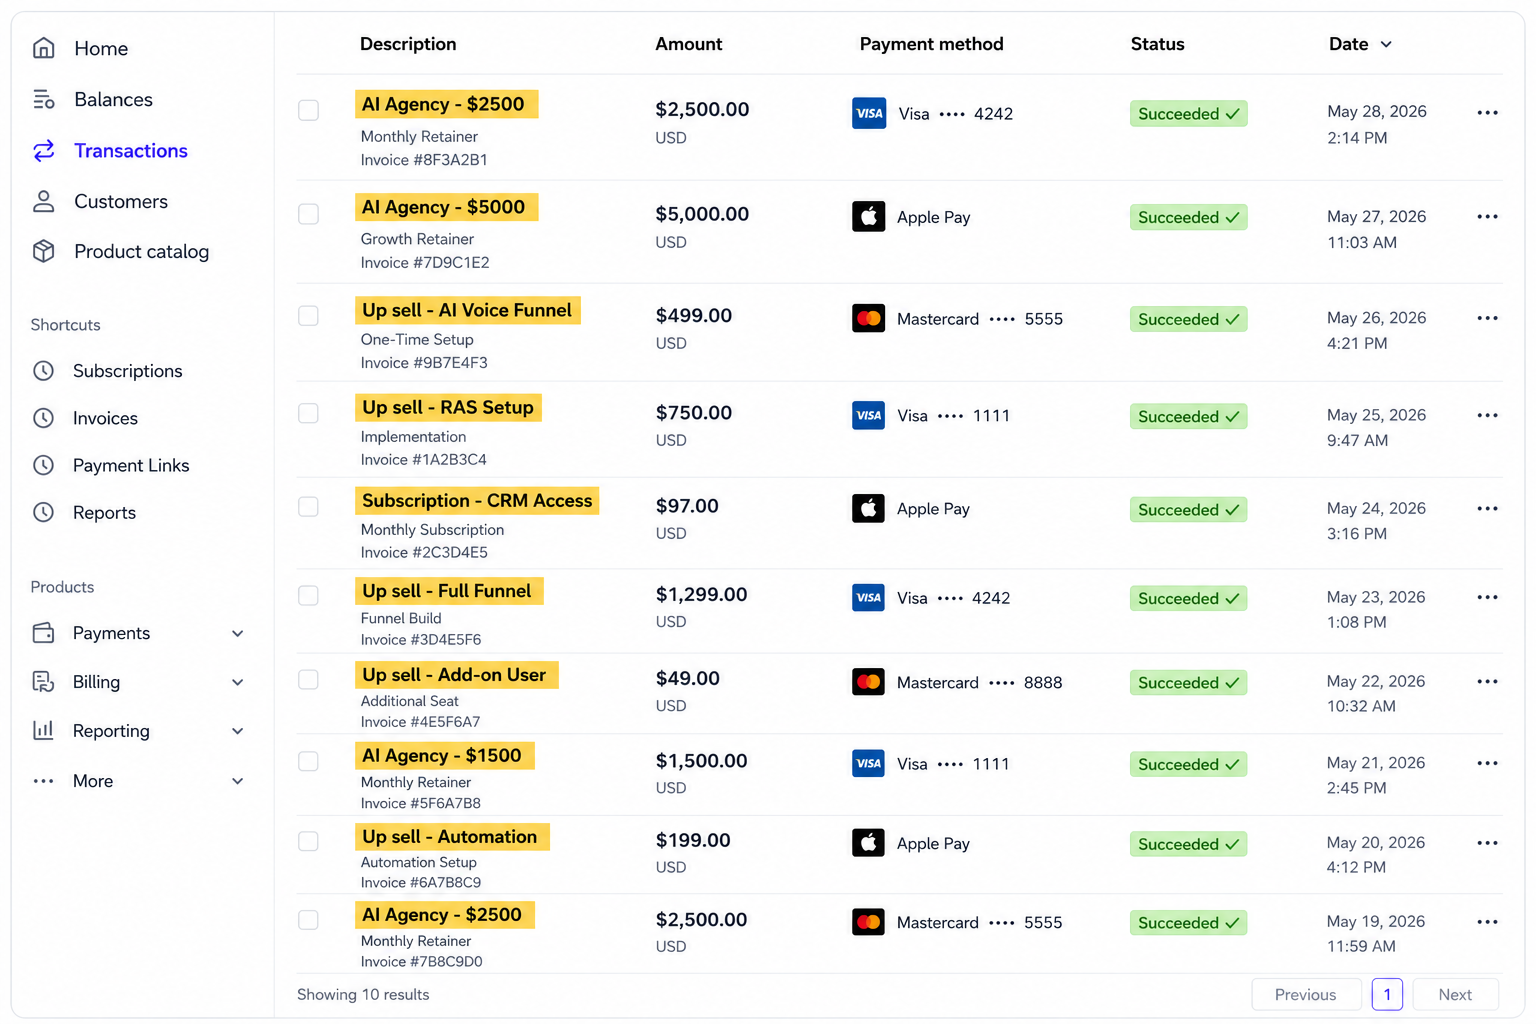Expand the More menu chevron
The width and height of the screenshot is (1536, 1024).
click(238, 781)
